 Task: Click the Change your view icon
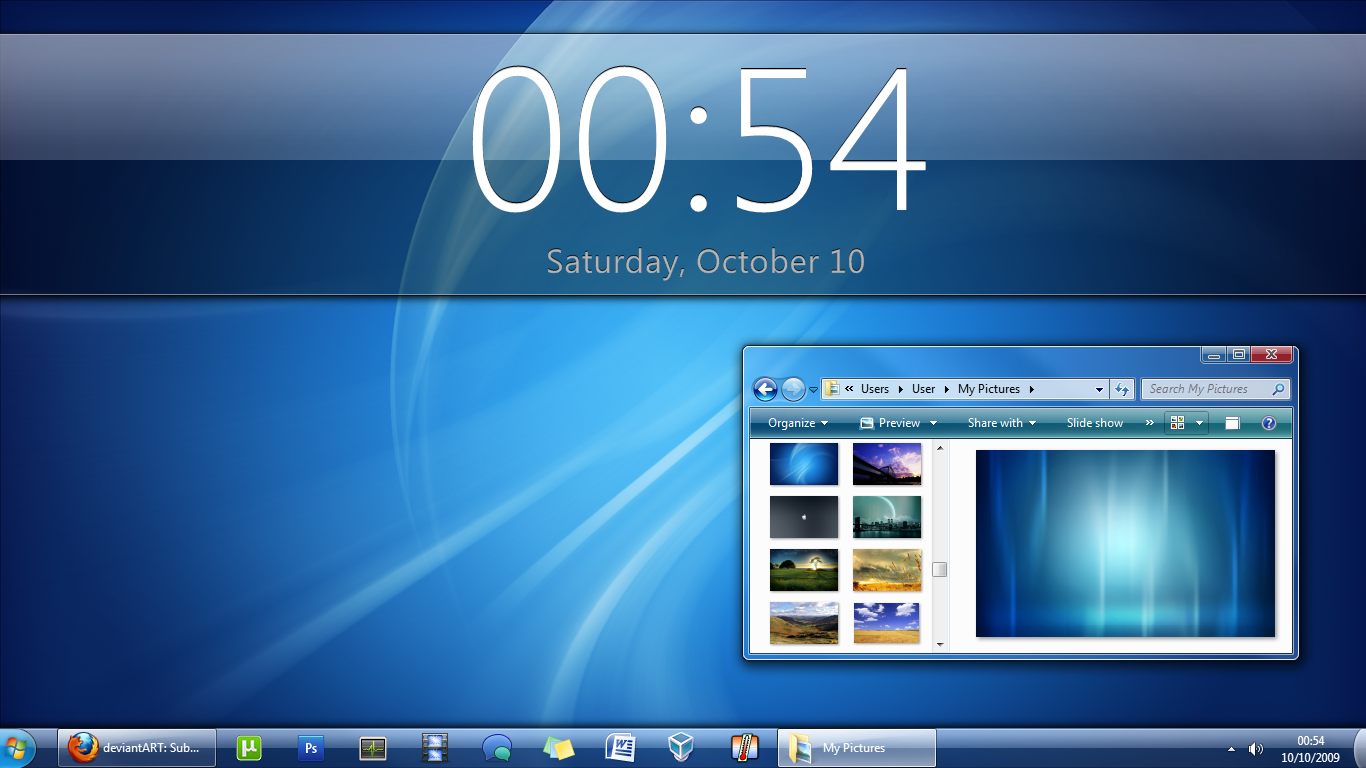pyautogui.click(x=1177, y=423)
